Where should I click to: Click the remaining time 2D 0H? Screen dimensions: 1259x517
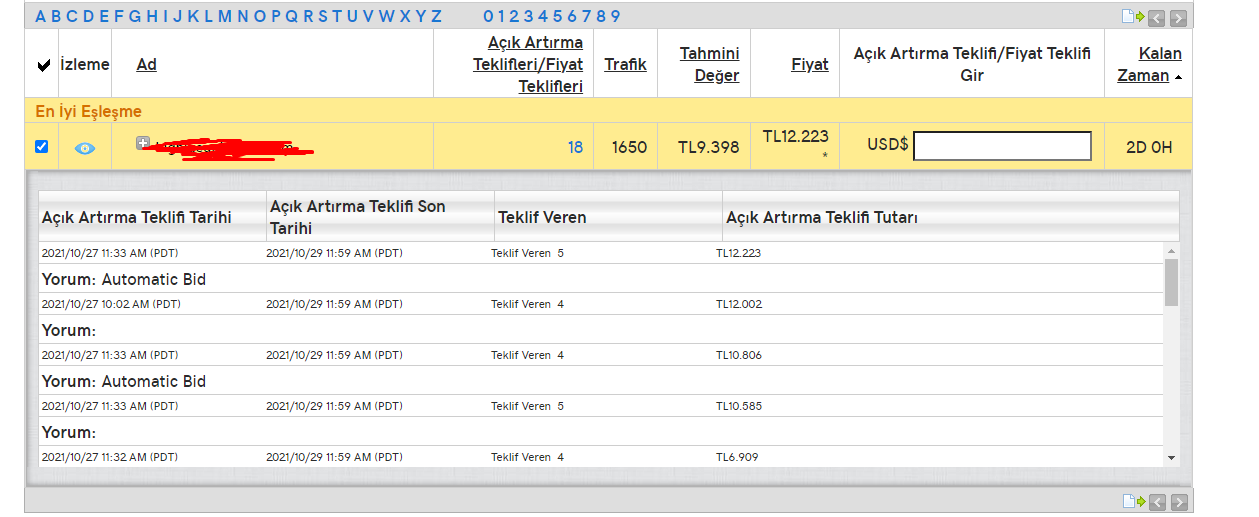(x=1149, y=147)
